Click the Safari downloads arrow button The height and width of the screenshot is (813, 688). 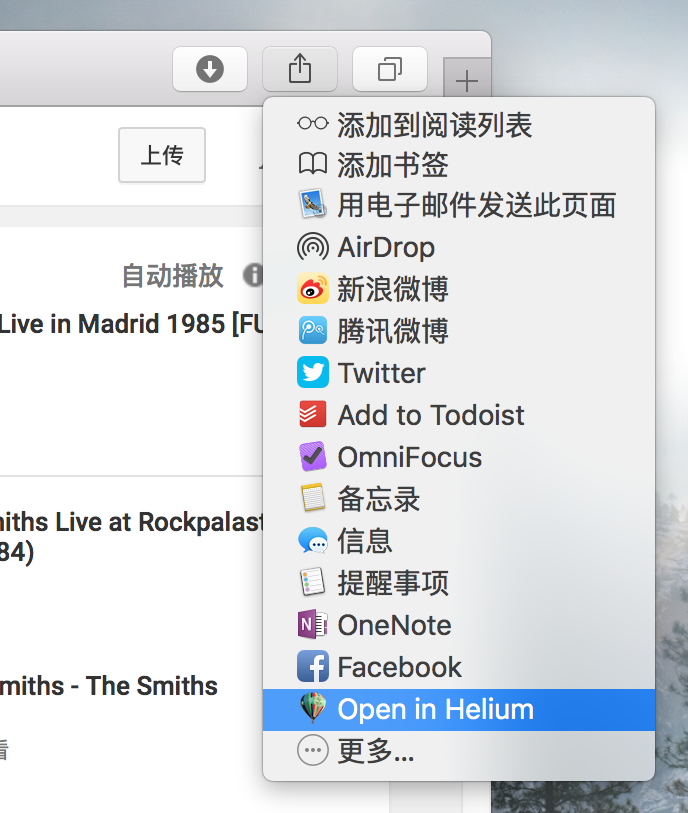pyautogui.click(x=209, y=69)
